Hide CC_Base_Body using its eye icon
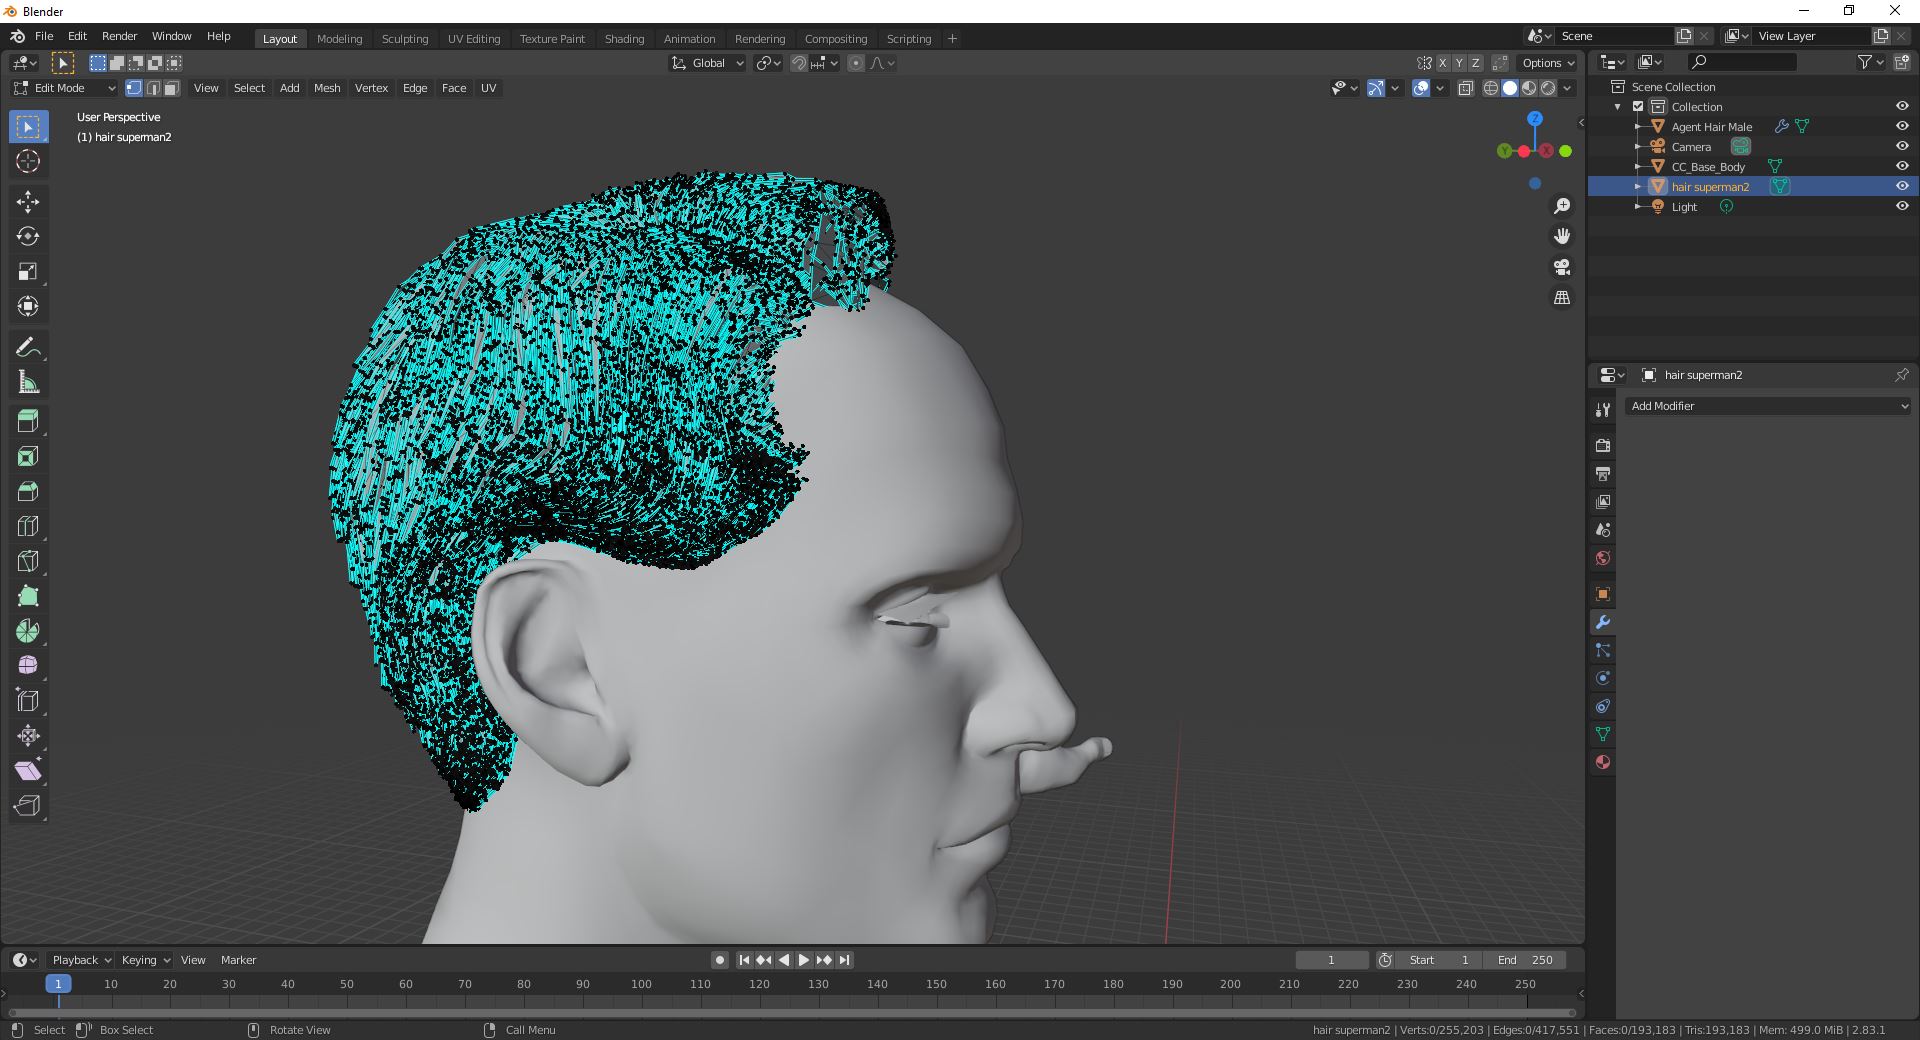The image size is (1920, 1040). point(1902,166)
